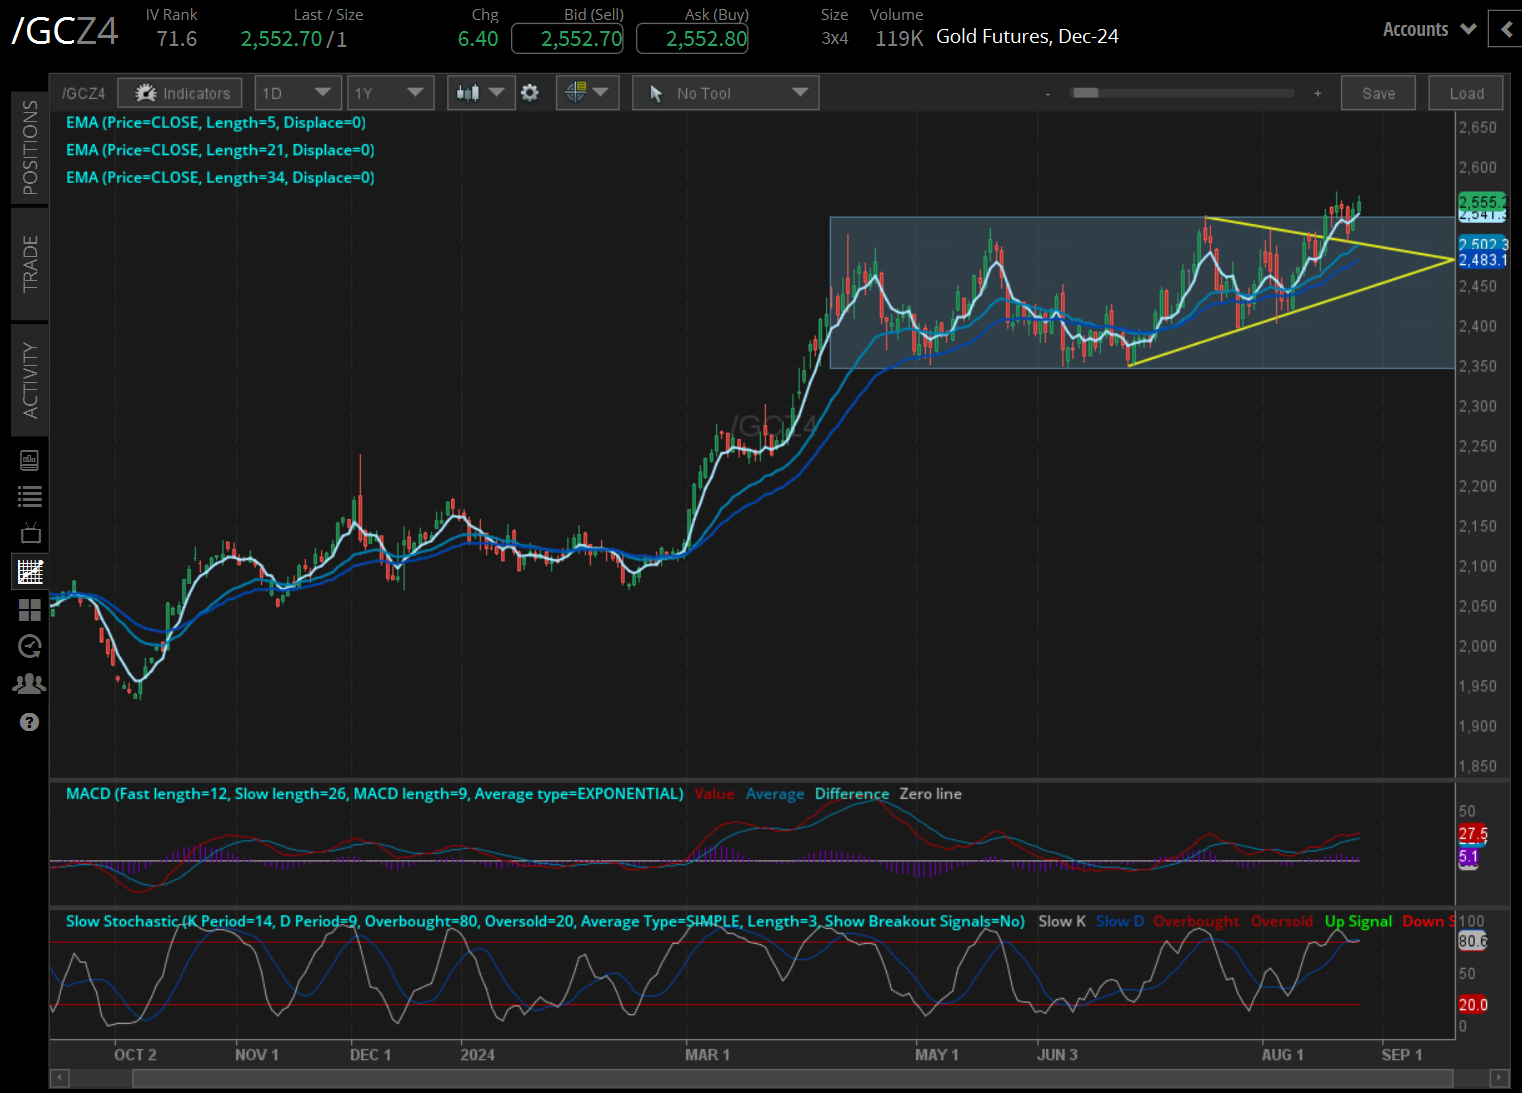This screenshot has height=1093, width=1522.
Task: Open the clock history sidebar icon
Action: (30, 647)
